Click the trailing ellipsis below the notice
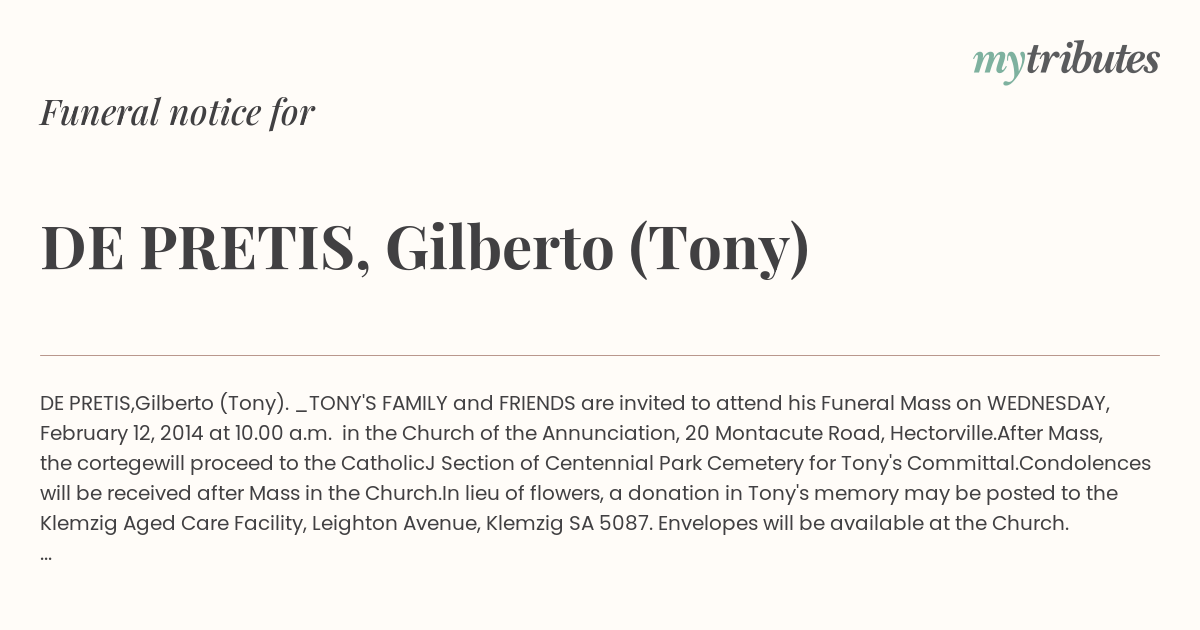 tap(46, 556)
